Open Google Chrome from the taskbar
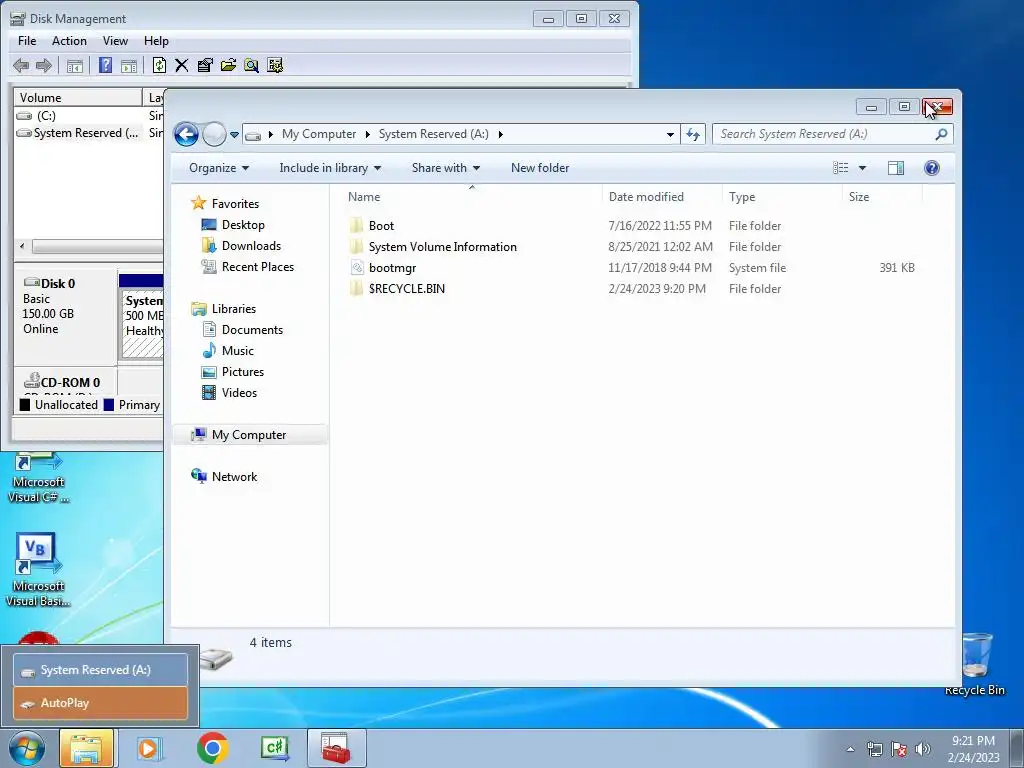 click(212, 748)
